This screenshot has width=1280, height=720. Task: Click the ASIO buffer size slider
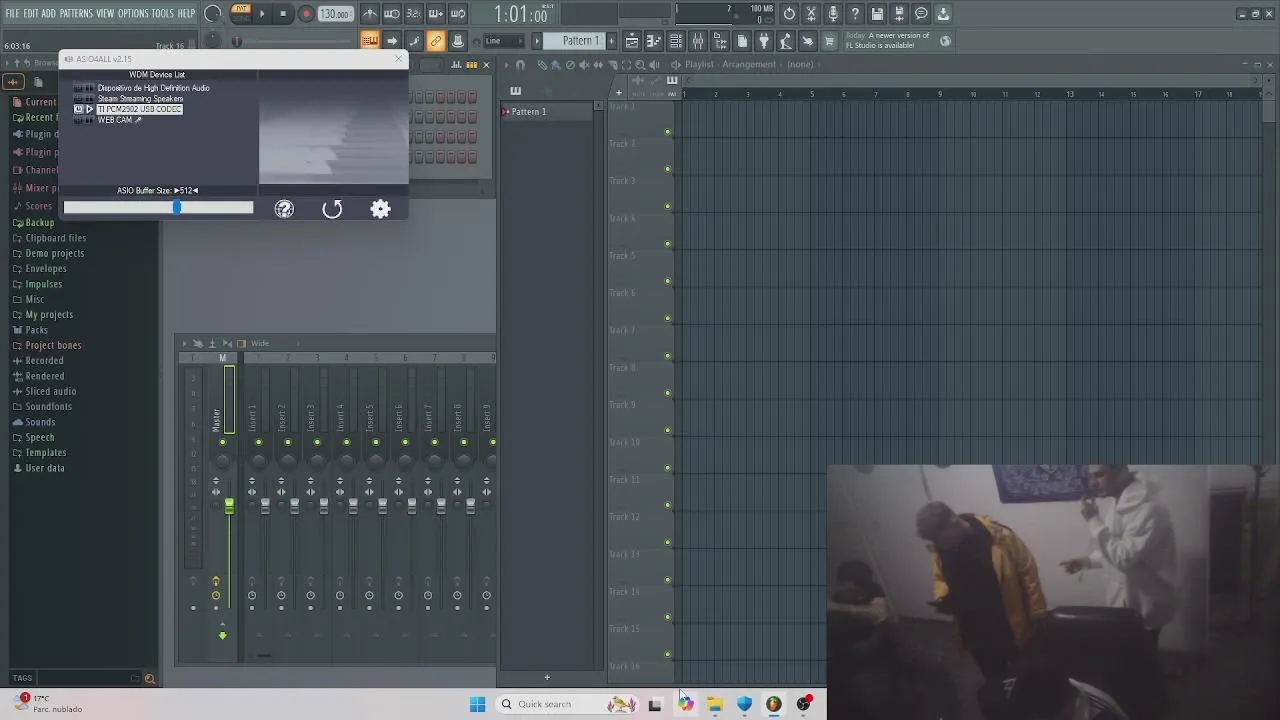click(158, 208)
